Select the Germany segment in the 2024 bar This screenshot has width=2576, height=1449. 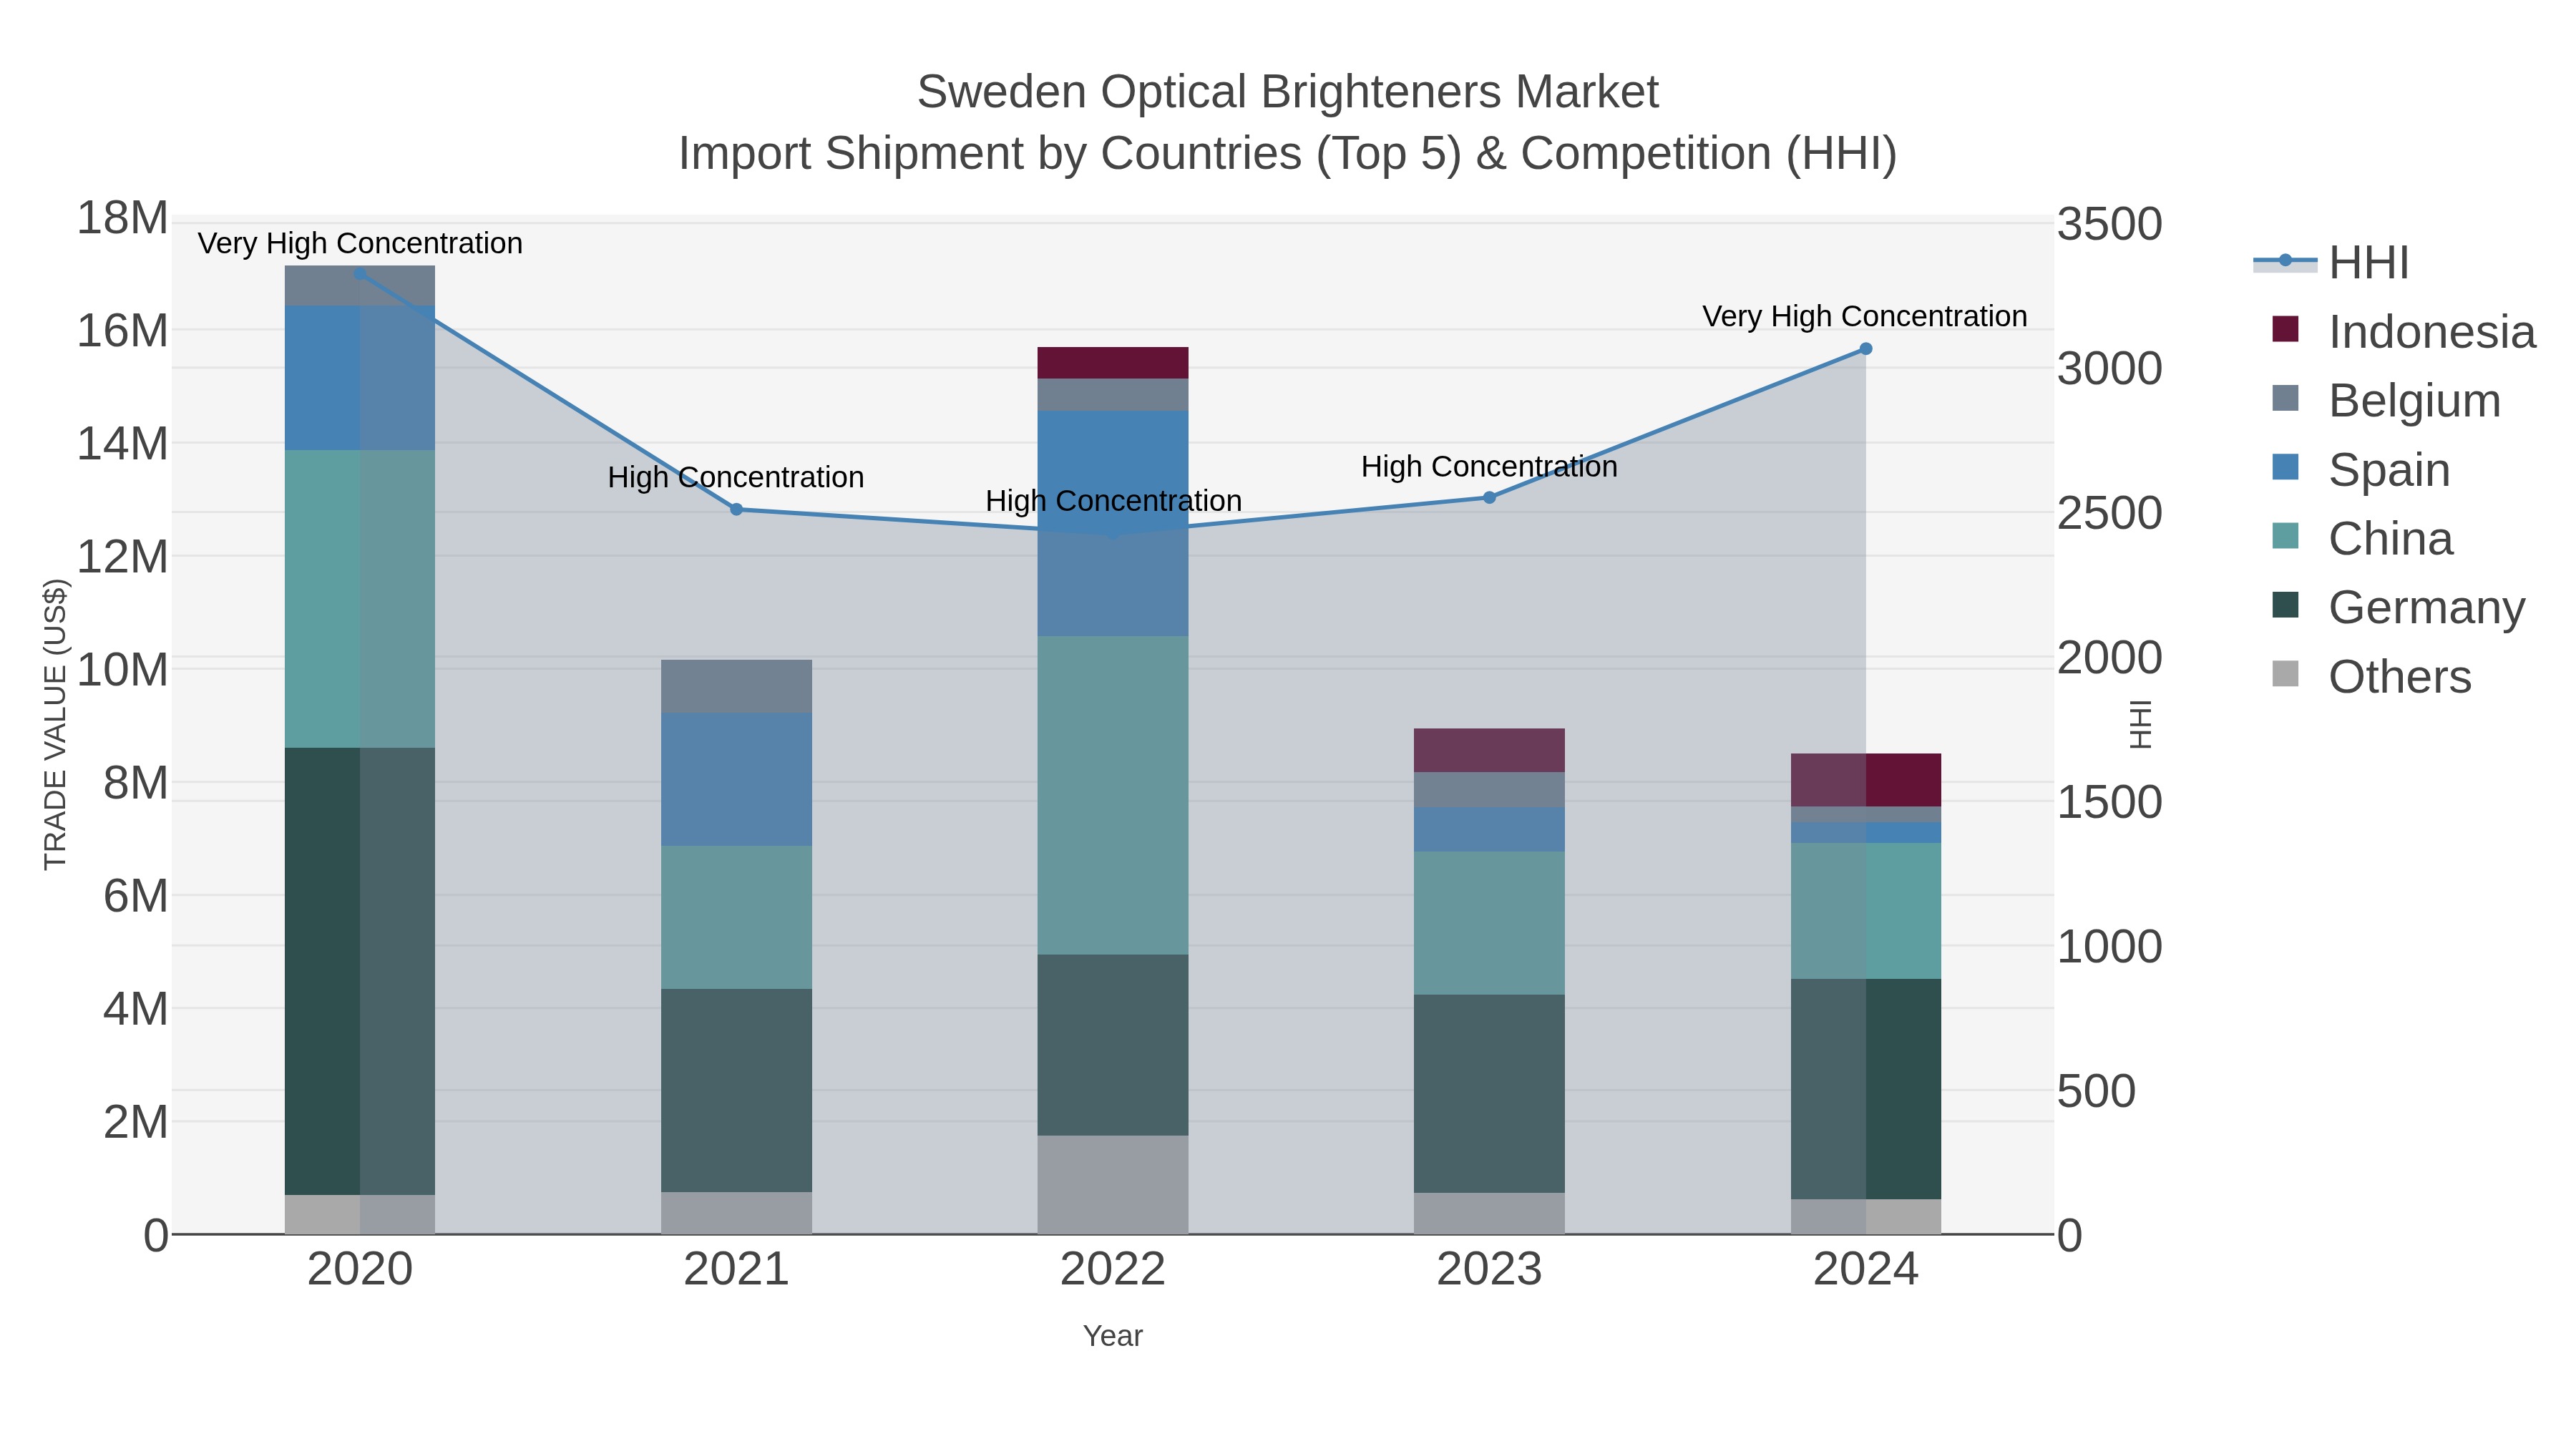(1866, 1089)
